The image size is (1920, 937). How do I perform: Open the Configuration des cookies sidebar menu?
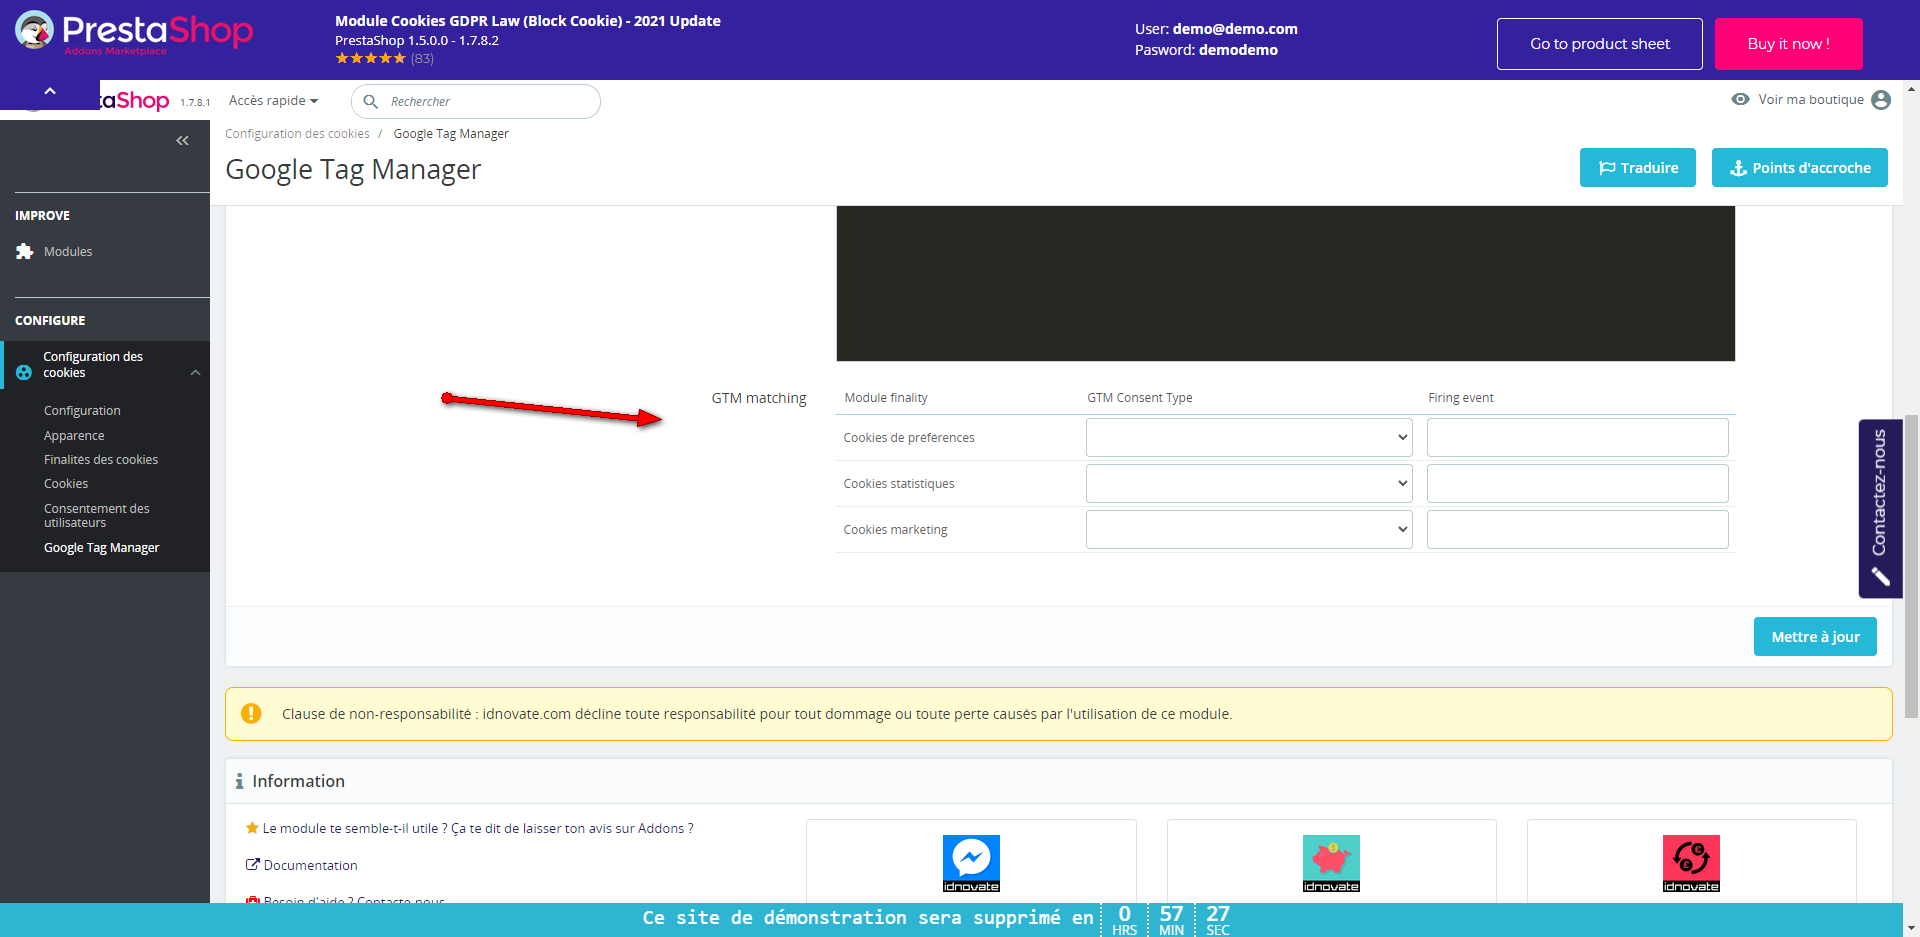coord(93,365)
